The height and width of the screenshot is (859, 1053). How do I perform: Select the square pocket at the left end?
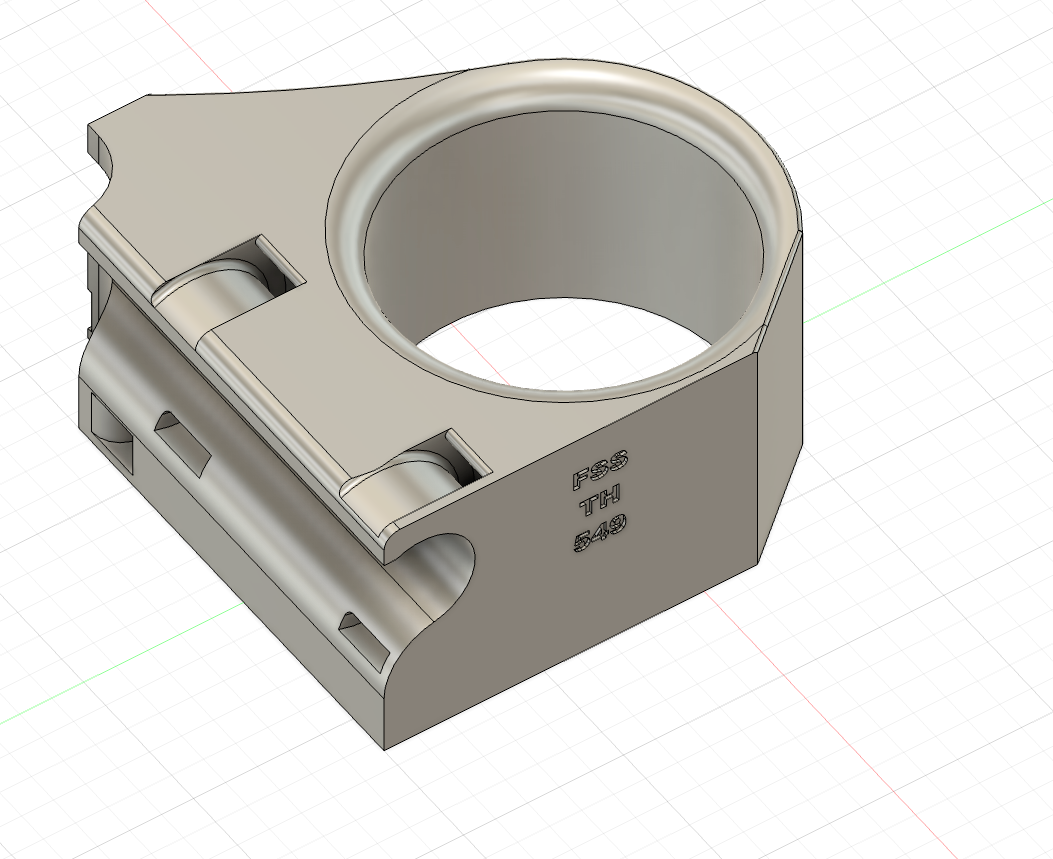pos(110,430)
